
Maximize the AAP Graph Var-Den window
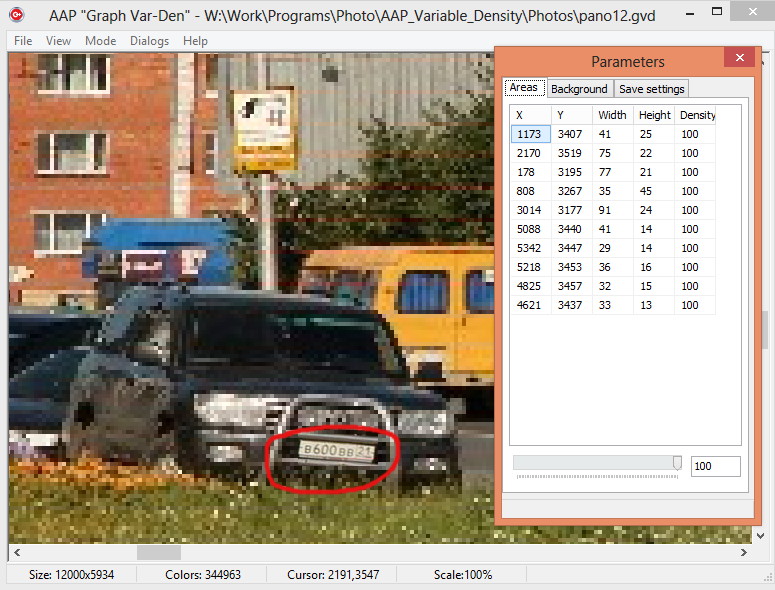pyautogui.click(x=717, y=11)
